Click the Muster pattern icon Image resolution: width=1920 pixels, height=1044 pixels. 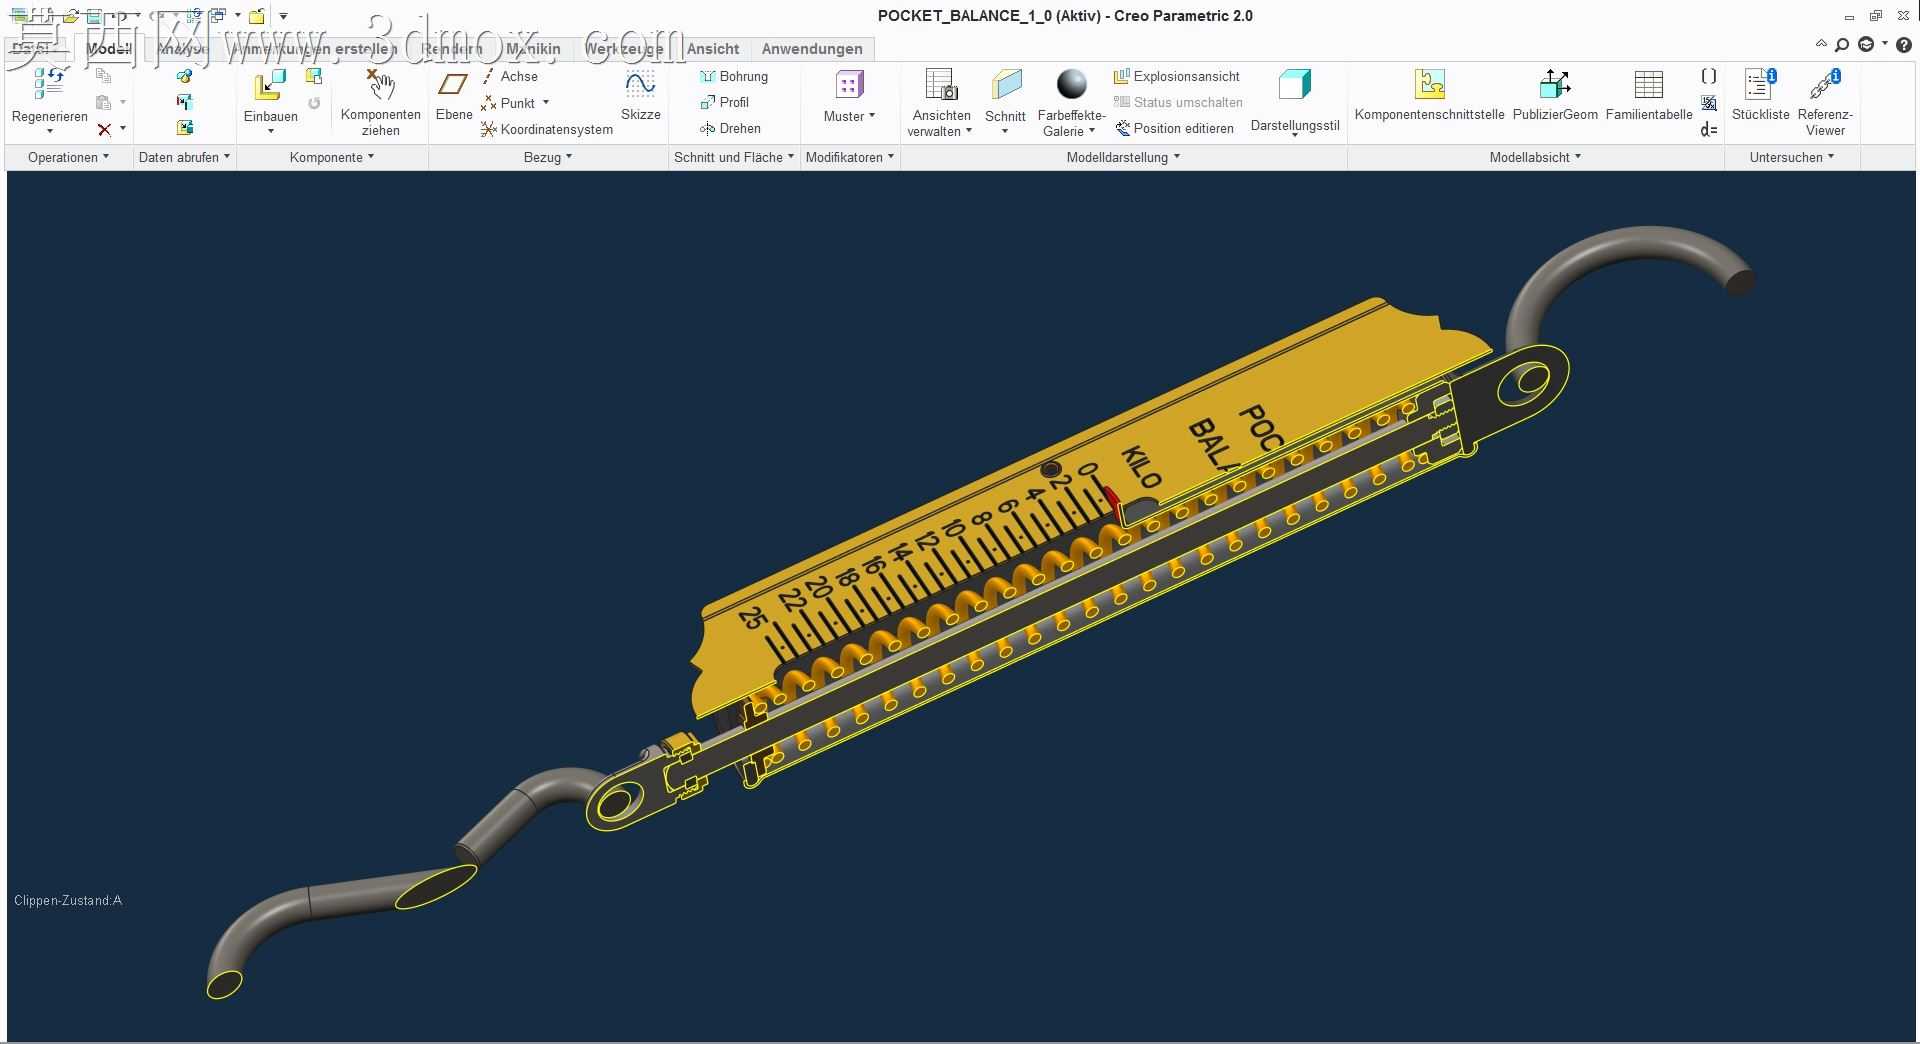pyautogui.click(x=849, y=85)
